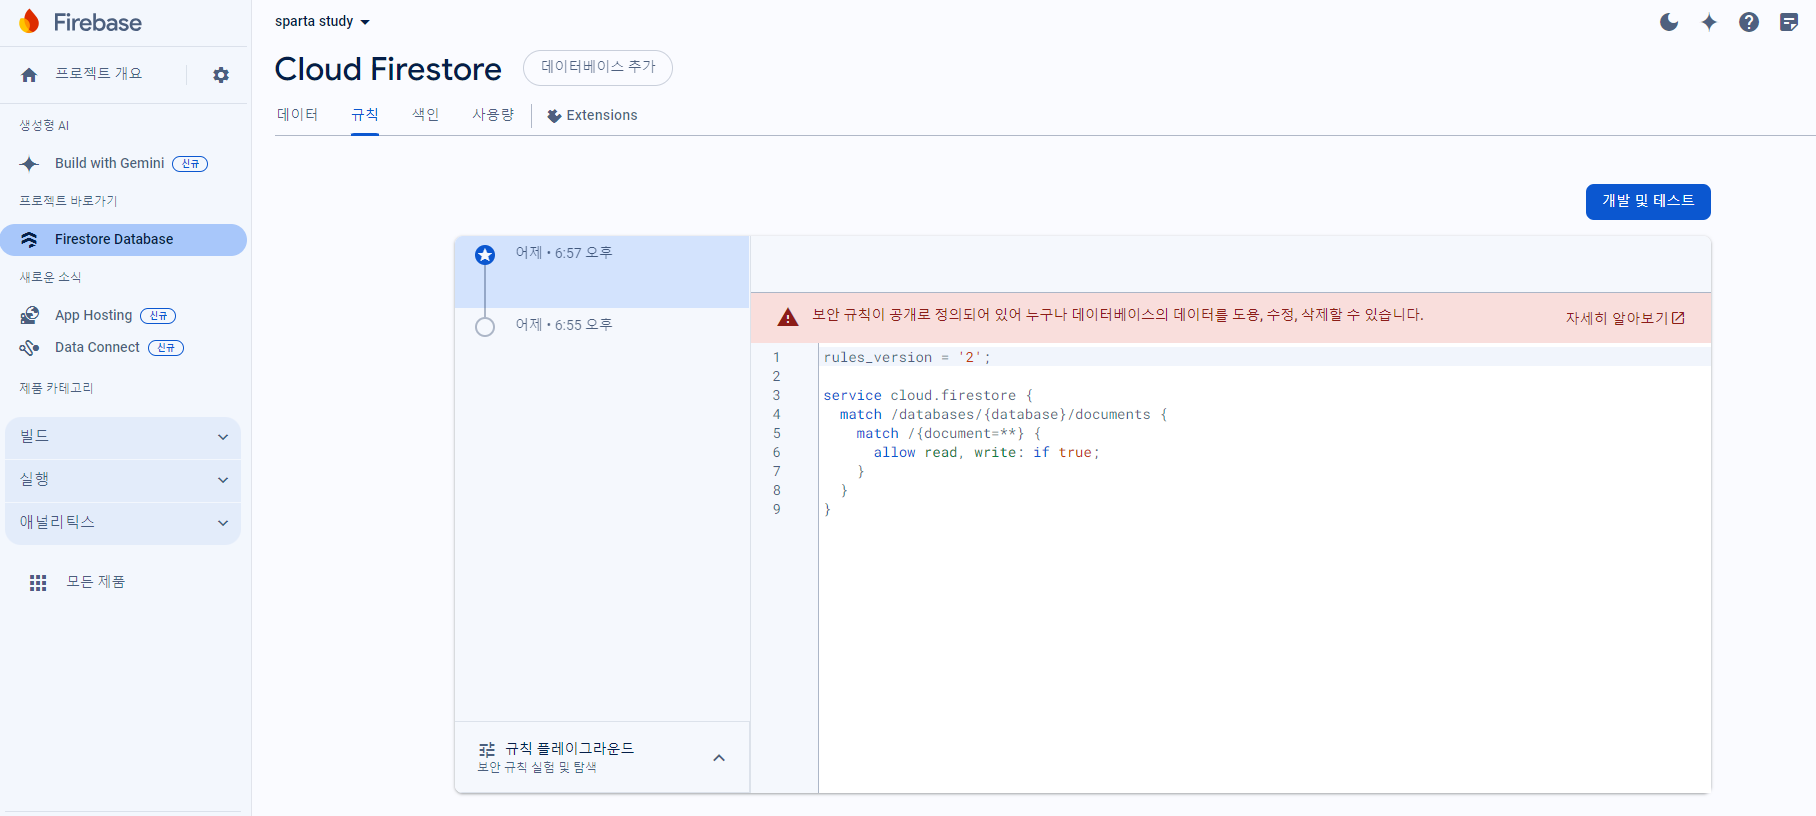Open project overview home icon

(29, 75)
